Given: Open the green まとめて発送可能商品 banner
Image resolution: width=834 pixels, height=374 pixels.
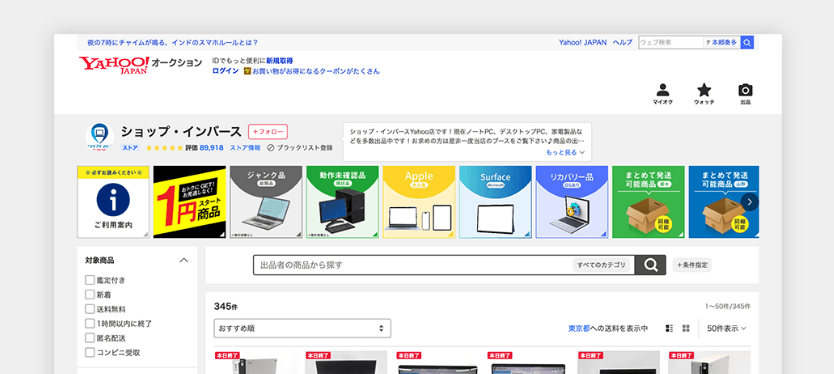Looking at the screenshot, I should pos(648,202).
